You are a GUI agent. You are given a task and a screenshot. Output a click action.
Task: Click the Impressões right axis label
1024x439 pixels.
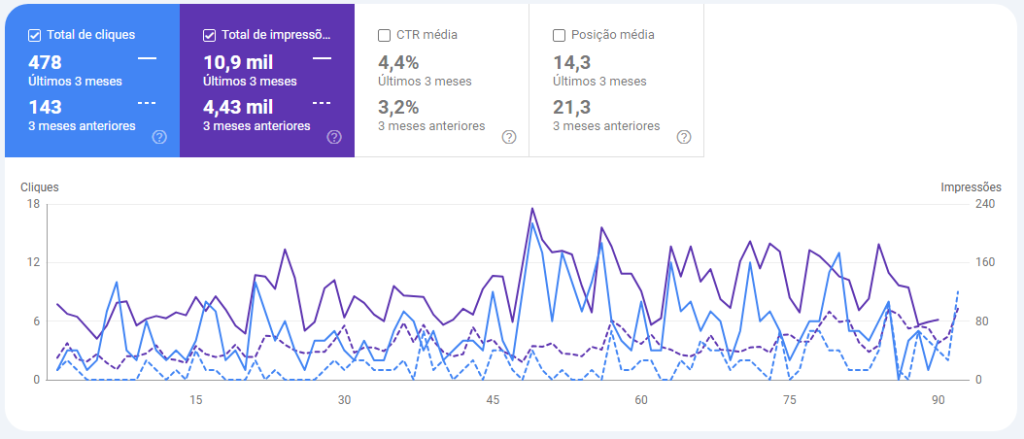tap(970, 187)
